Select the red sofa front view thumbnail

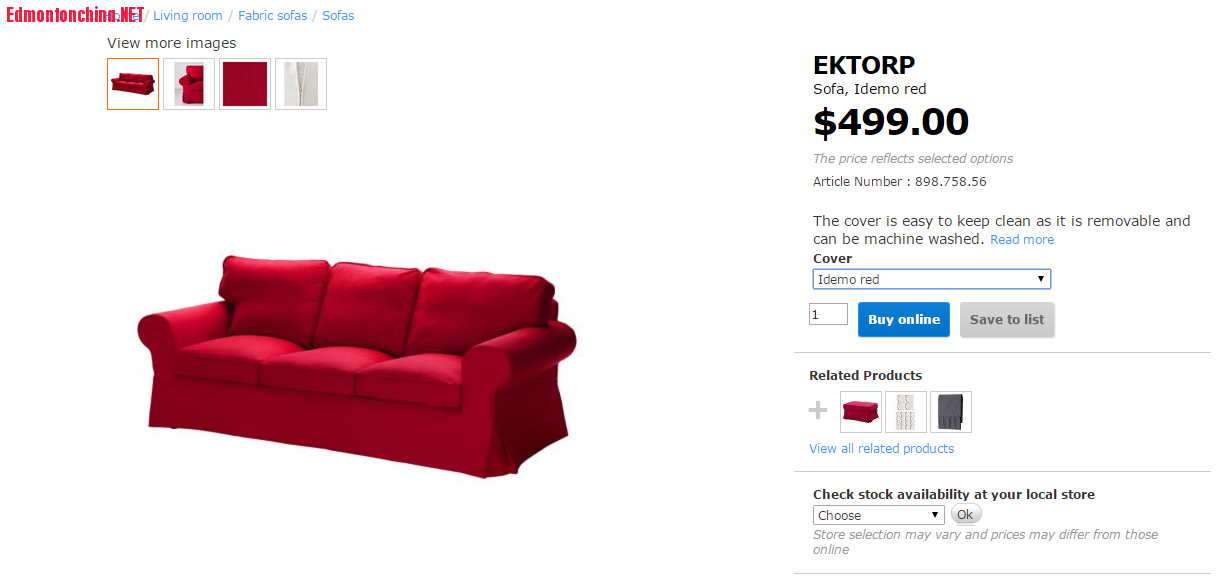[x=133, y=84]
